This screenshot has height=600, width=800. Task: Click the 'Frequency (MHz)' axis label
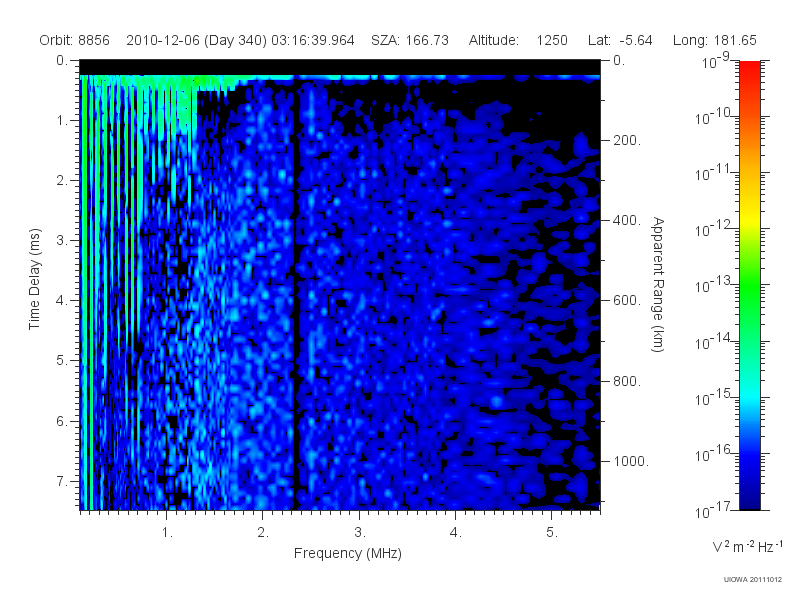pyautogui.click(x=348, y=553)
